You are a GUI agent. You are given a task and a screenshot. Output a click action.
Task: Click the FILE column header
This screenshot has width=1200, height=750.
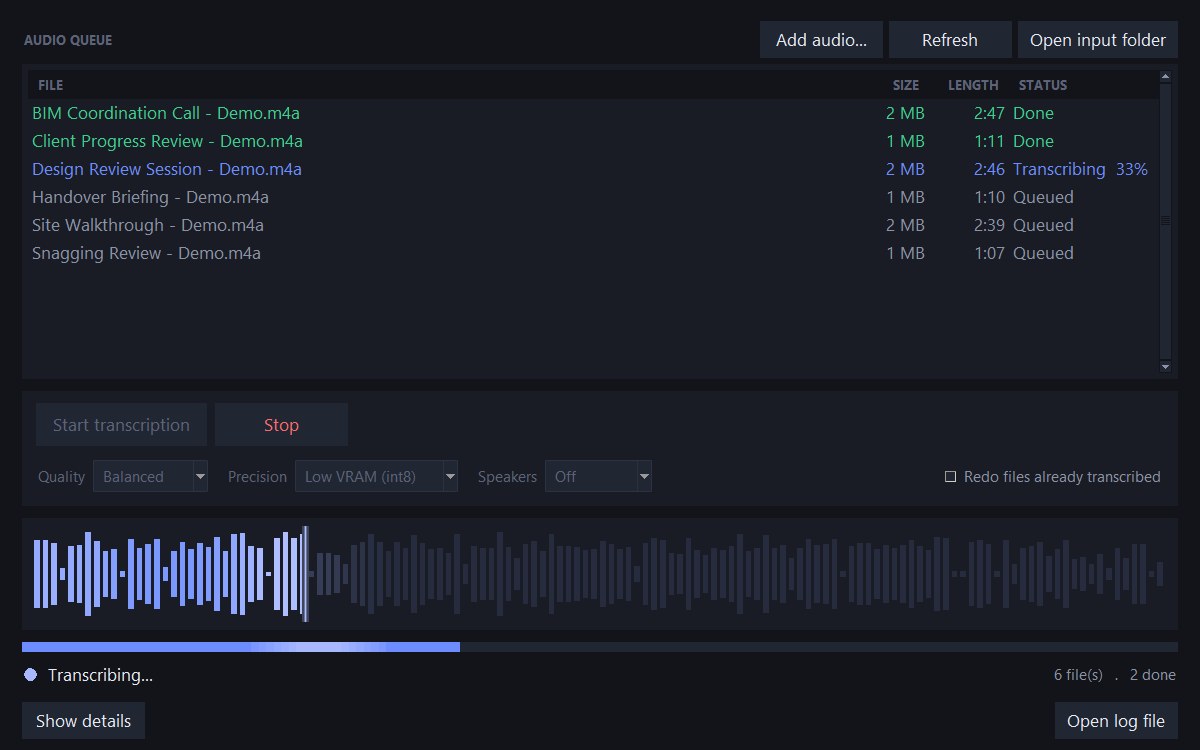click(51, 85)
